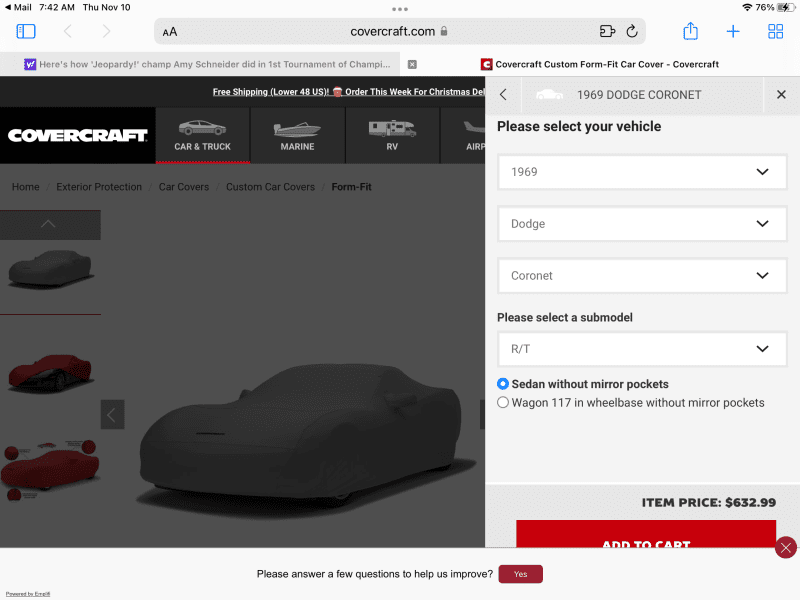Image resolution: width=800 pixels, height=600 pixels.
Task: Open the RV category
Action: pyautogui.click(x=392, y=135)
